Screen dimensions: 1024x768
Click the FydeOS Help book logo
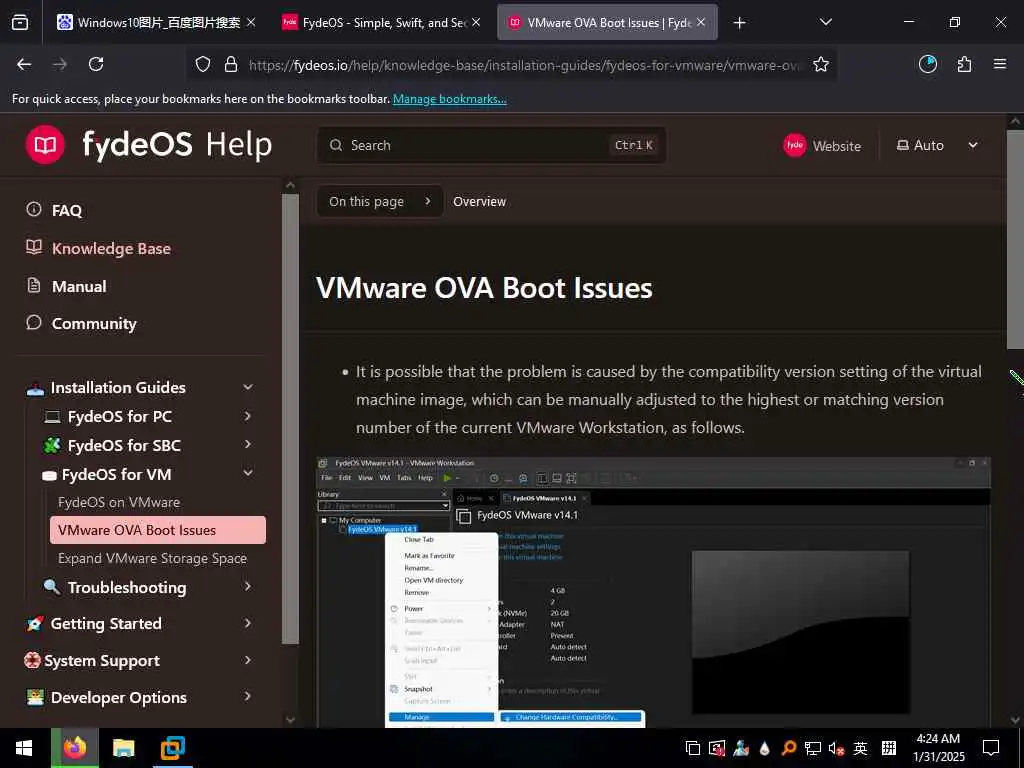[45, 144]
